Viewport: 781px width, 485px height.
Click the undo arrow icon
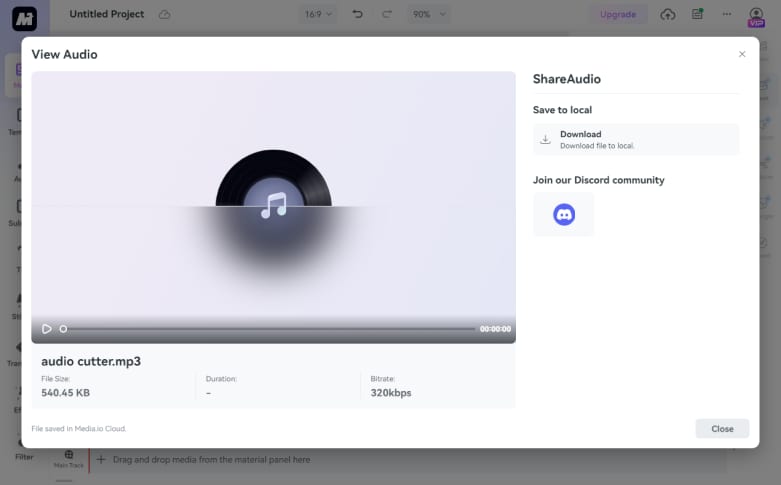[x=358, y=14]
